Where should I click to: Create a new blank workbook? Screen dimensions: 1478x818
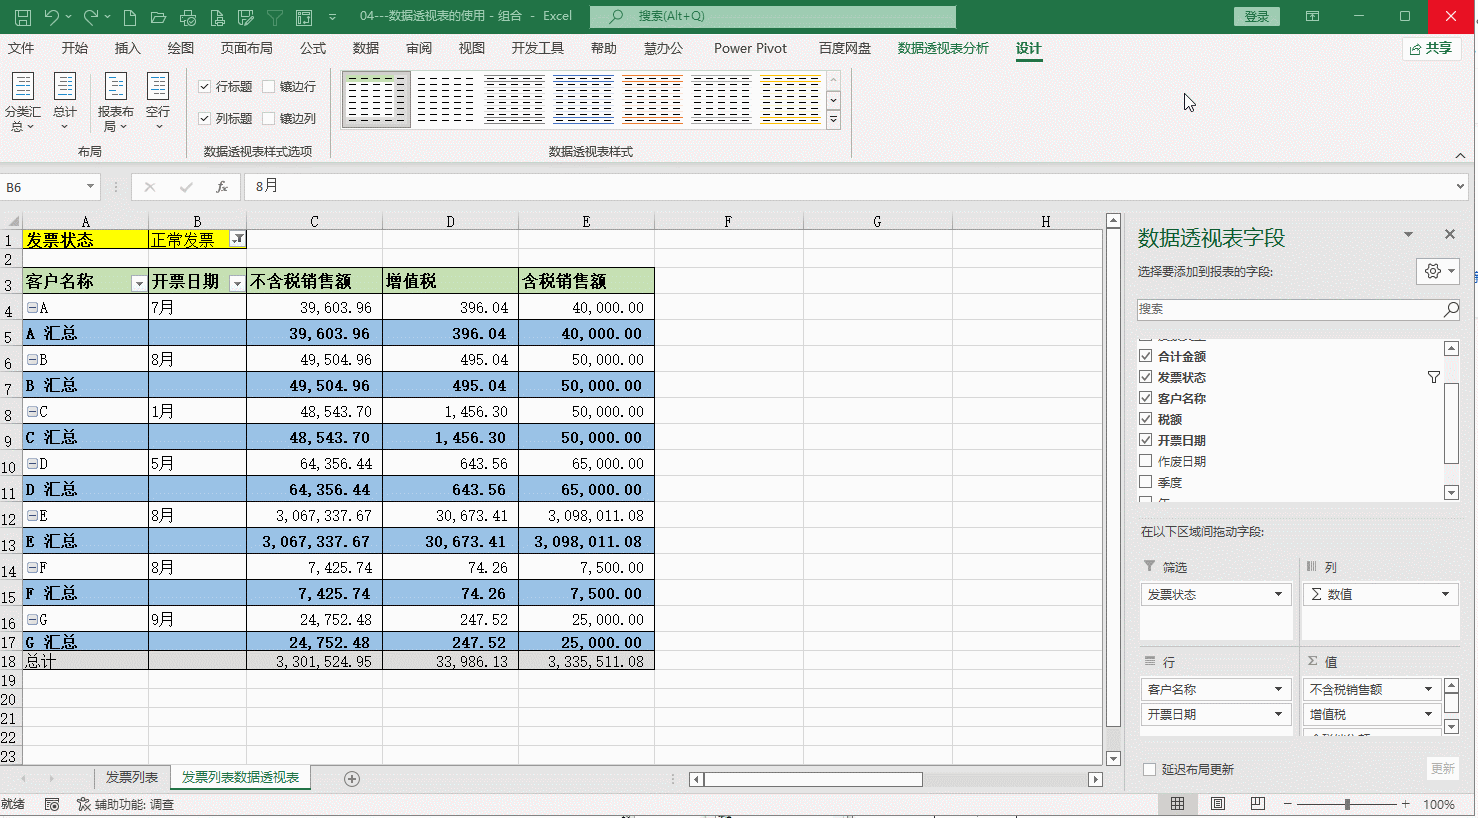click(130, 17)
